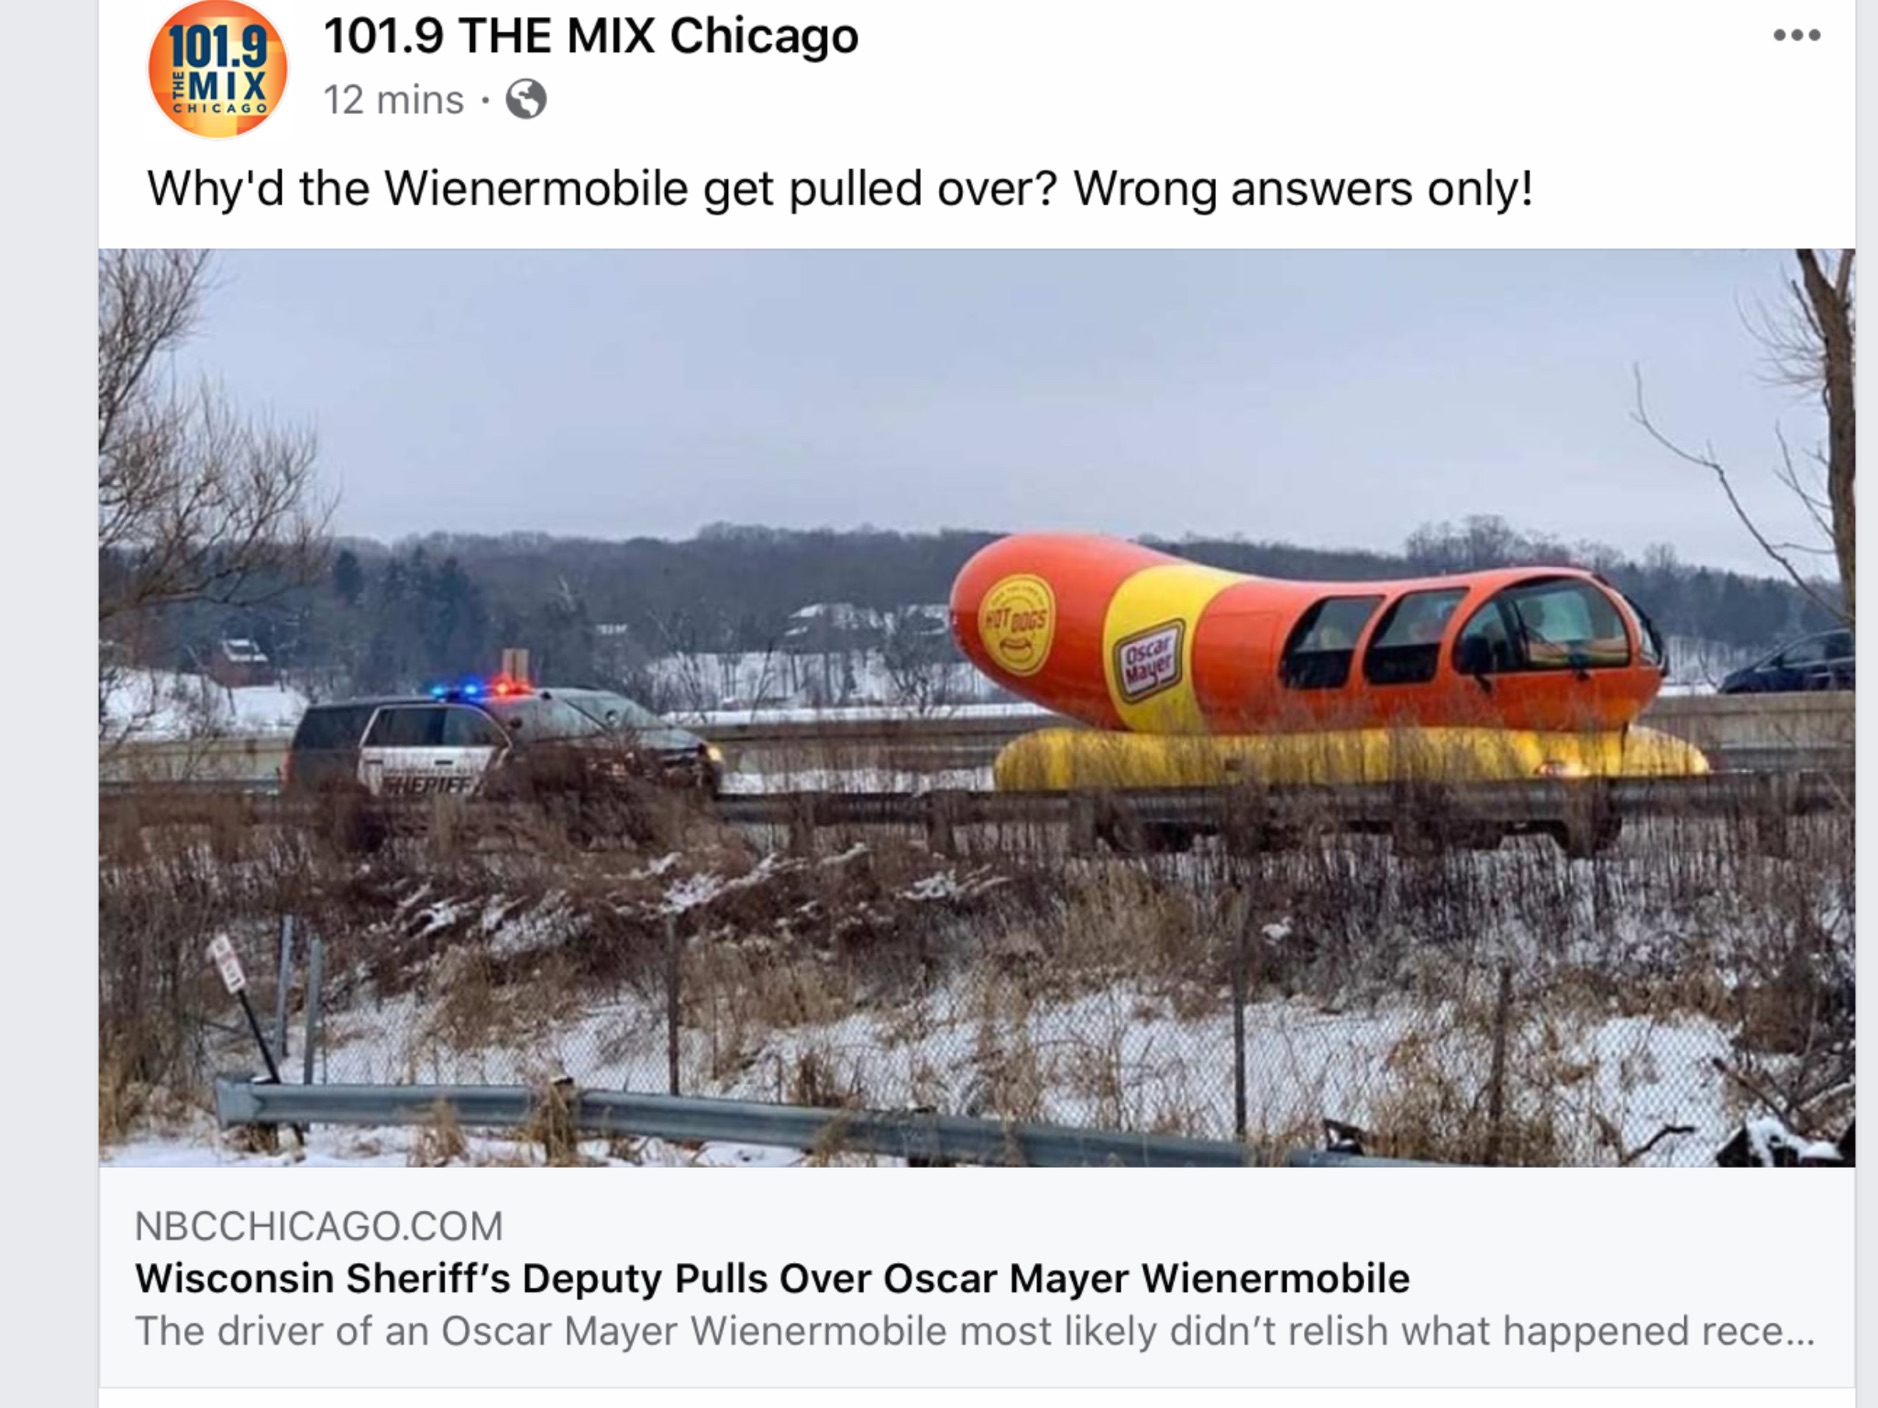Click the post caption about the Wienermobile
This screenshot has height=1408, width=1878.
pos(840,188)
